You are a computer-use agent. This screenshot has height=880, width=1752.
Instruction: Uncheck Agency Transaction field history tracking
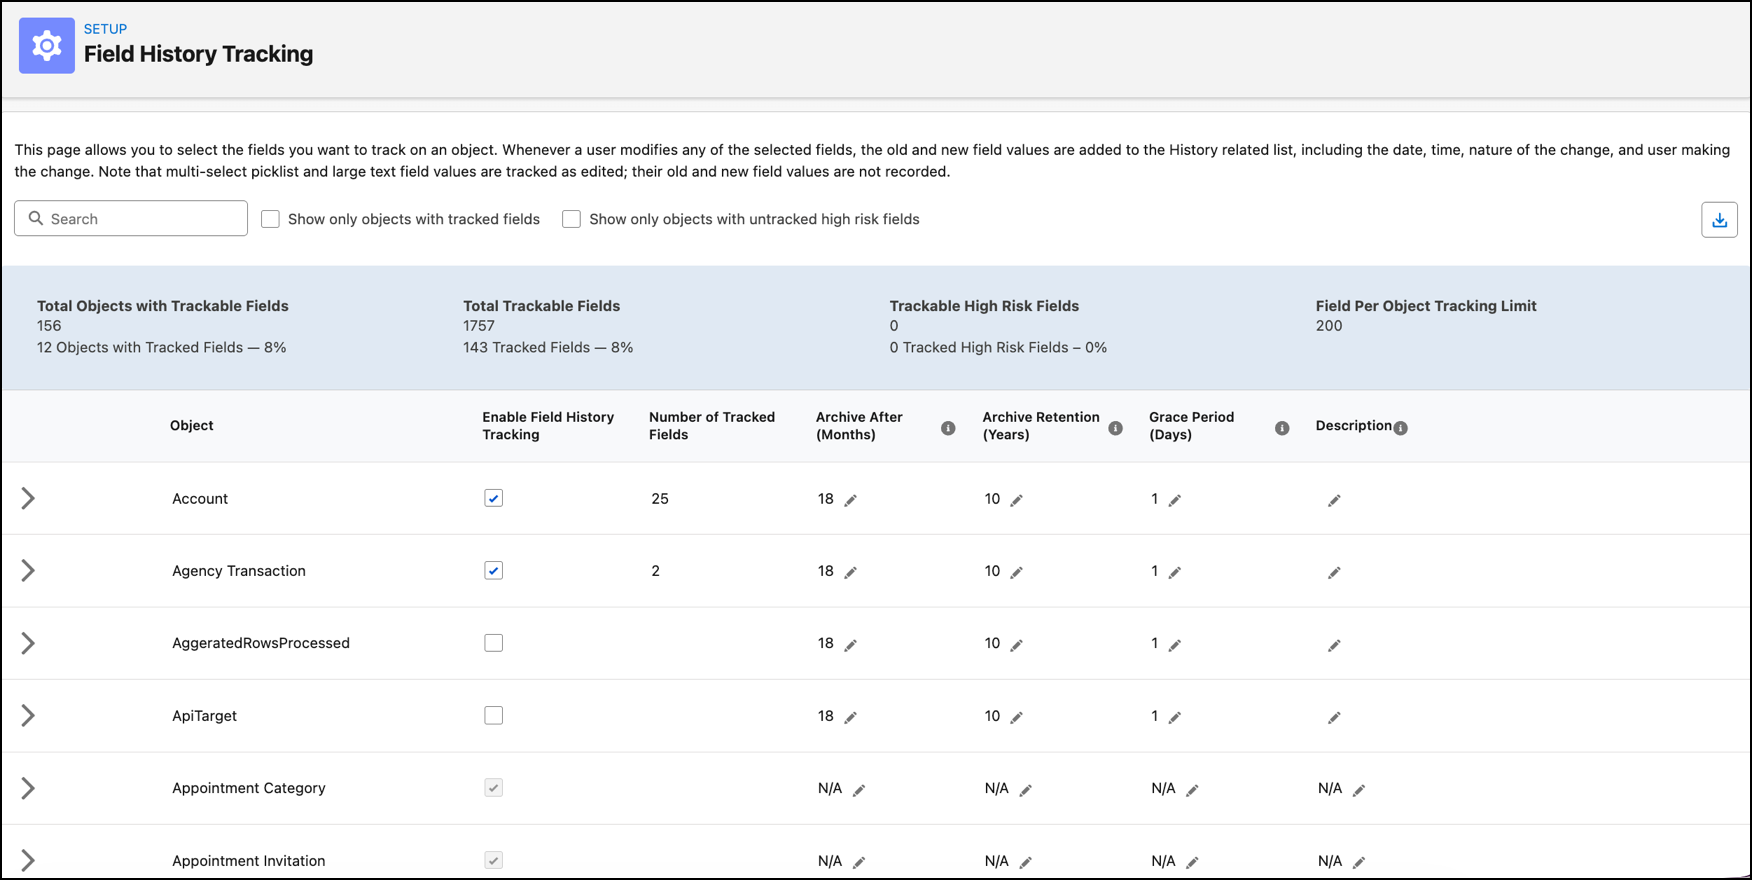494,570
